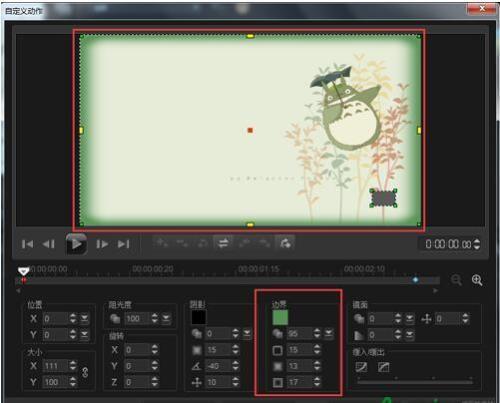500x403 pixels.
Task: Increase the timecode using the stepper
Action: click(x=477, y=241)
